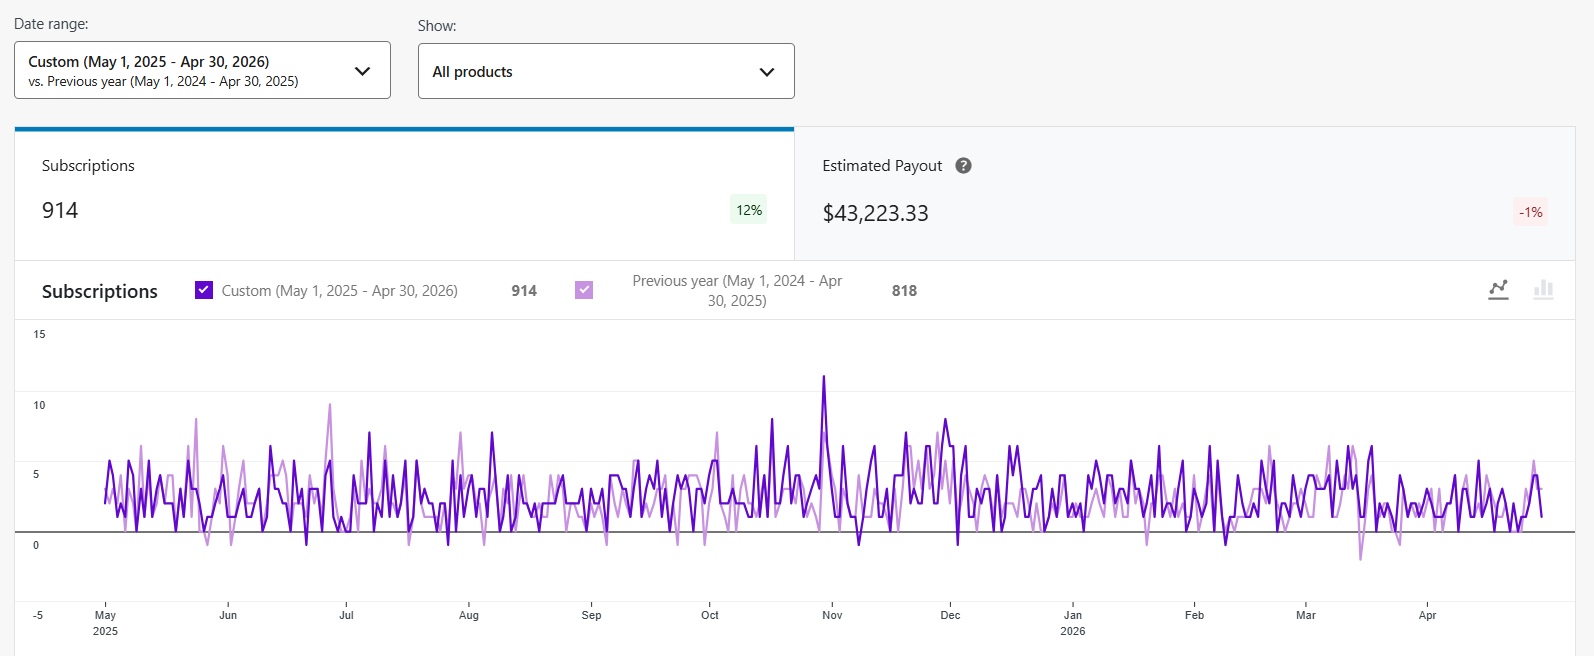1594x656 pixels.
Task: Click the Date range chevron arrow
Action: 363,71
